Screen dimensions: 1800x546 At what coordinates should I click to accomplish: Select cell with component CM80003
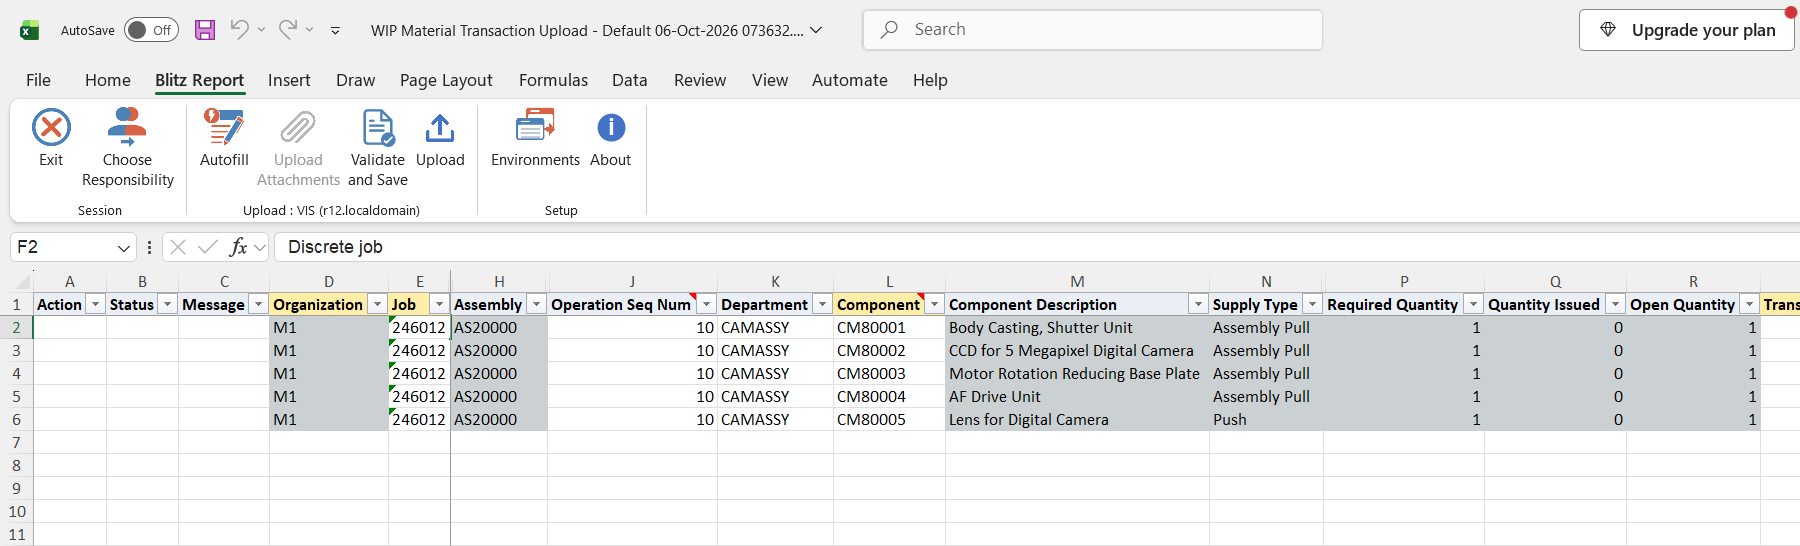coord(889,373)
